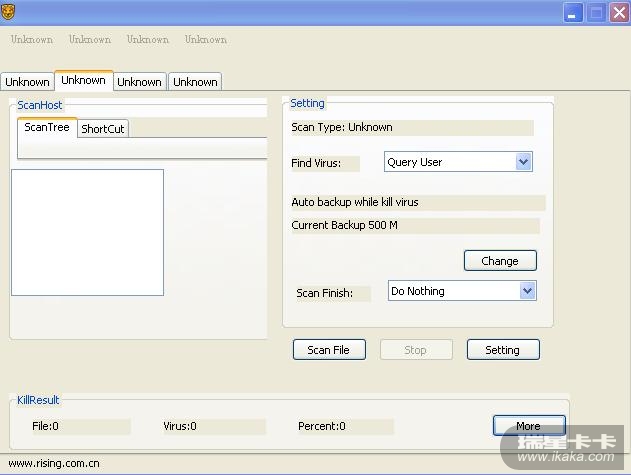
Task: Switch to the ScanTree tab
Action: pyautogui.click(x=47, y=128)
